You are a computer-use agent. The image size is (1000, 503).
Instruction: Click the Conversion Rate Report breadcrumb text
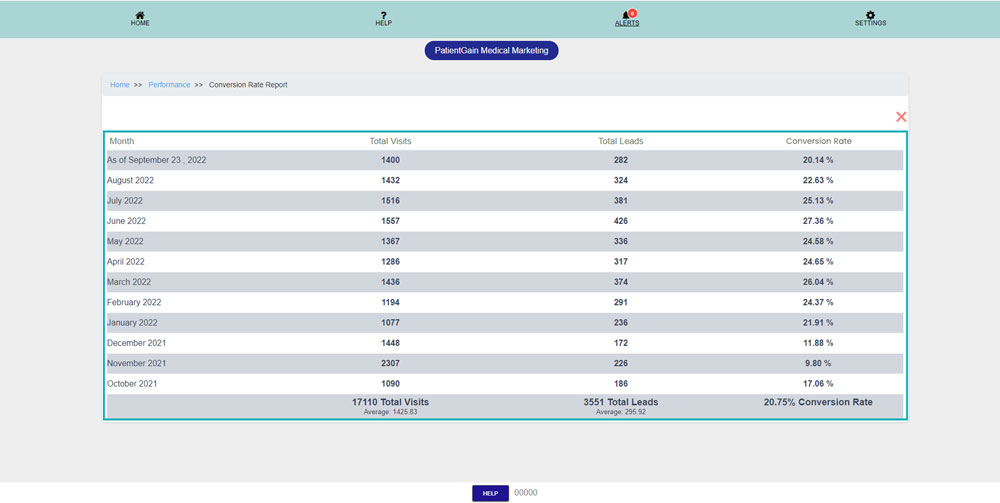pos(248,85)
